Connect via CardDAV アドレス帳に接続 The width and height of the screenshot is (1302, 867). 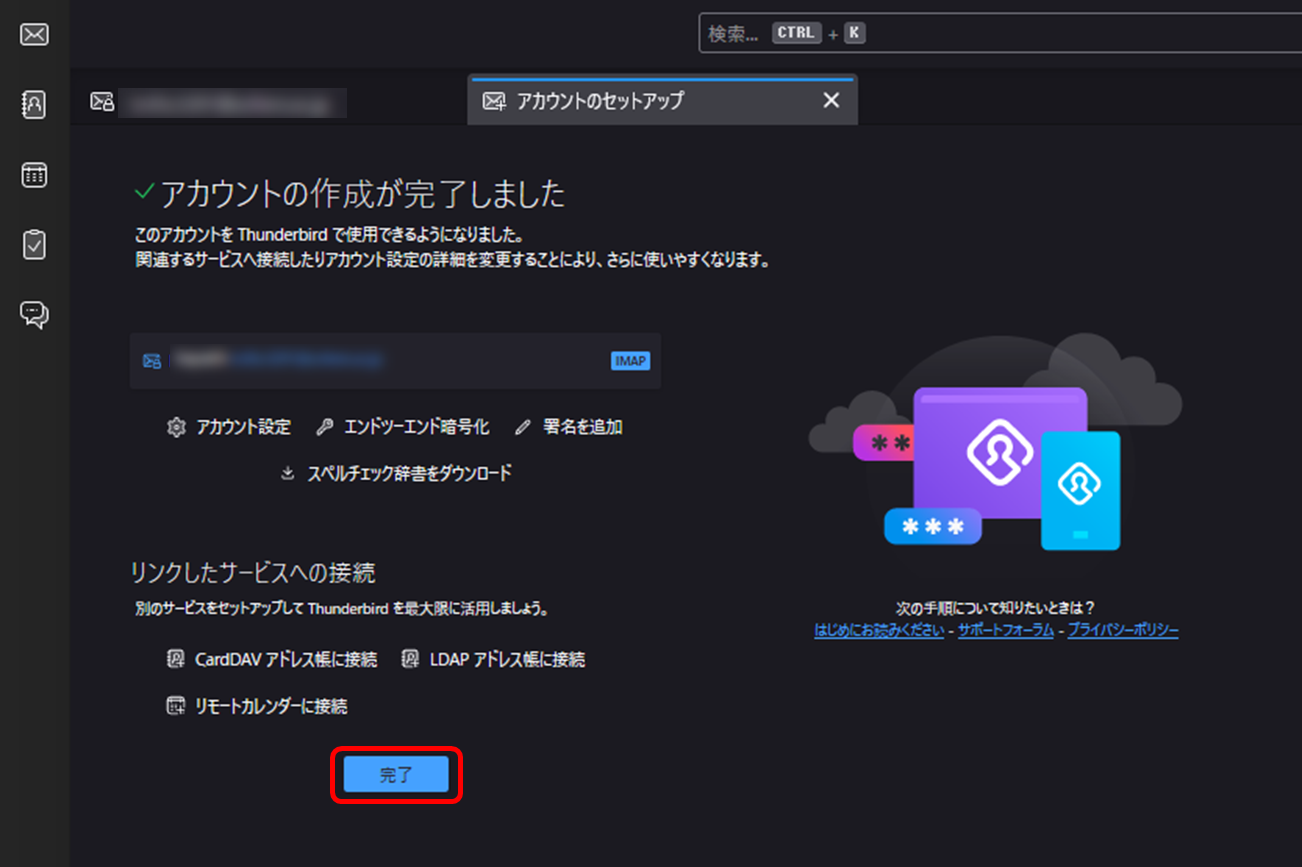coord(271,659)
